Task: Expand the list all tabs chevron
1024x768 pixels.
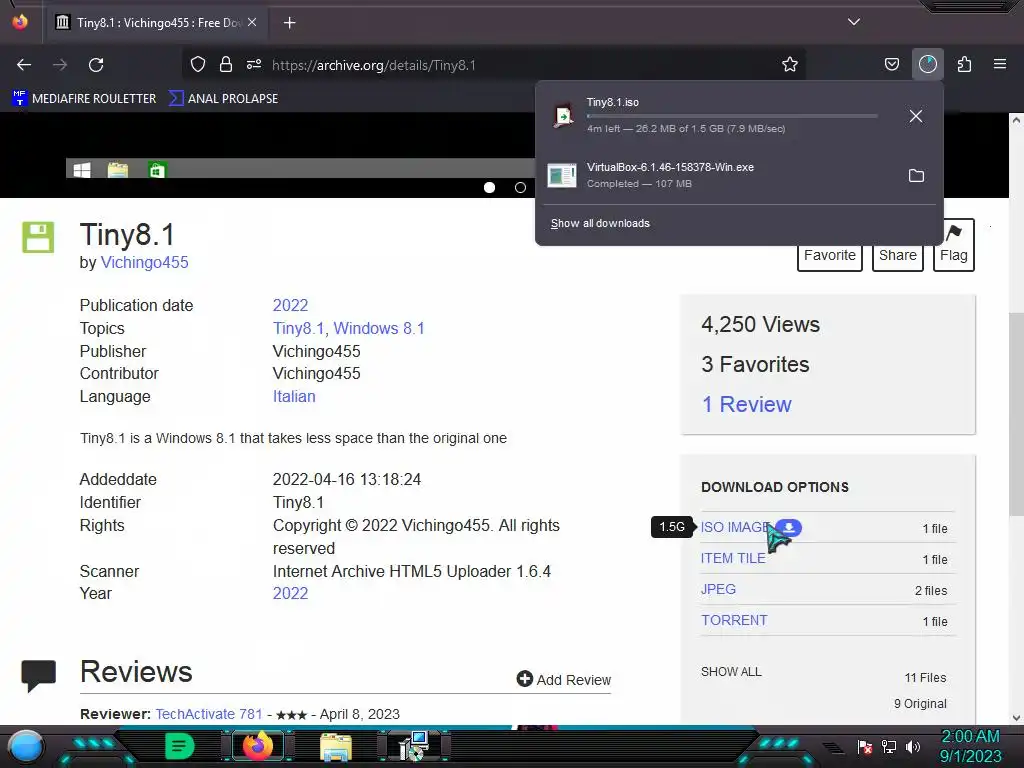Action: click(854, 22)
